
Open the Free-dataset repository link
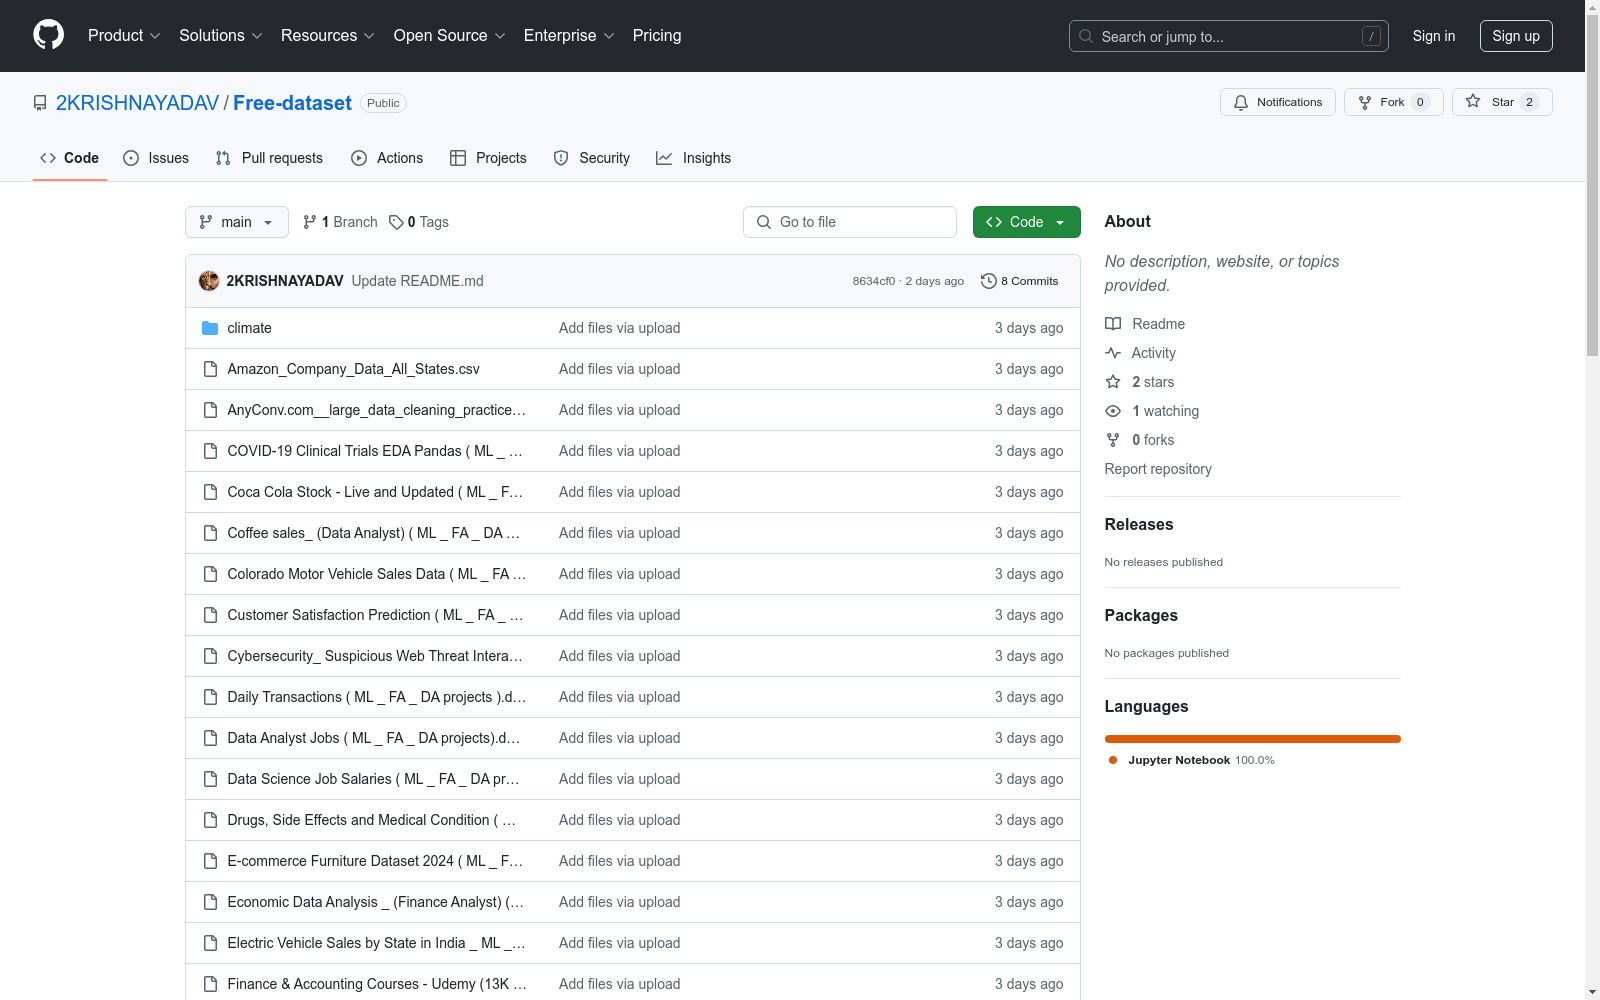[292, 103]
